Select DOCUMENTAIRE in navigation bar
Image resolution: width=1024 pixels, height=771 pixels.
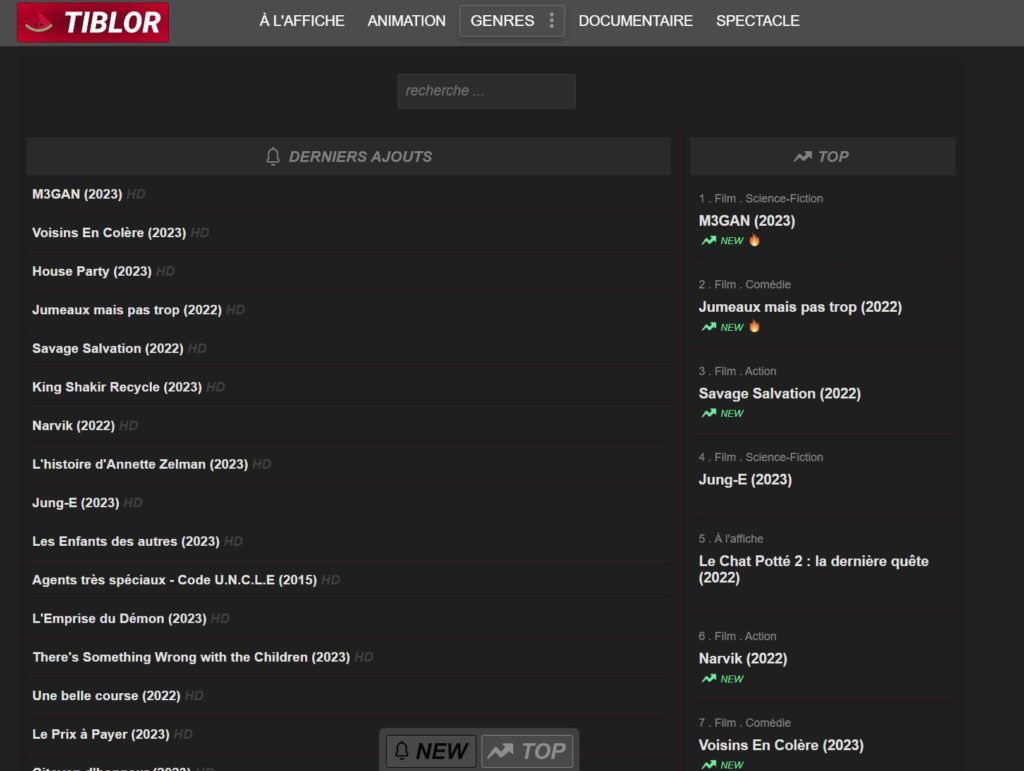coord(635,21)
